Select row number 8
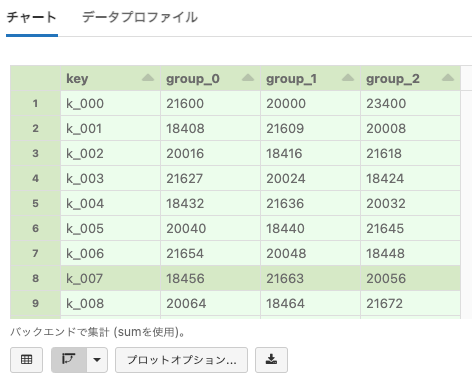This screenshot has height=386, width=472. [35, 278]
